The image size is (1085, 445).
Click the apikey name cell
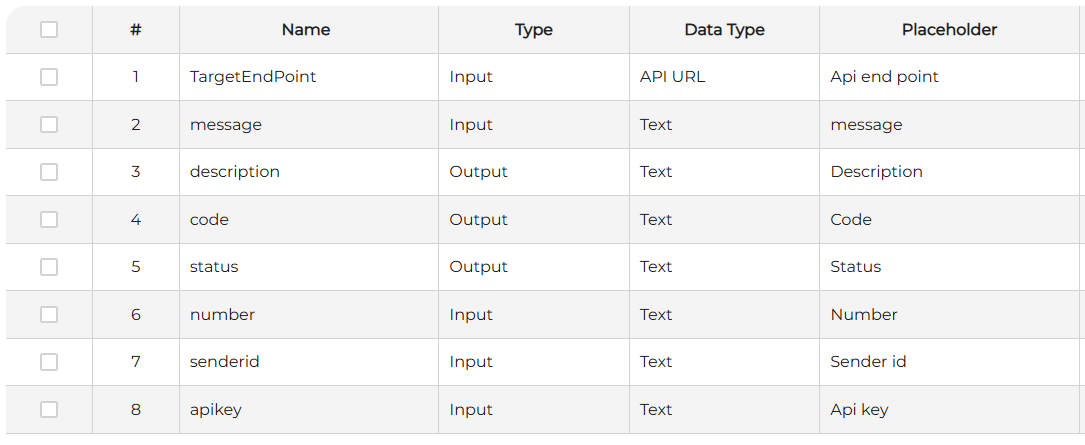coord(216,410)
